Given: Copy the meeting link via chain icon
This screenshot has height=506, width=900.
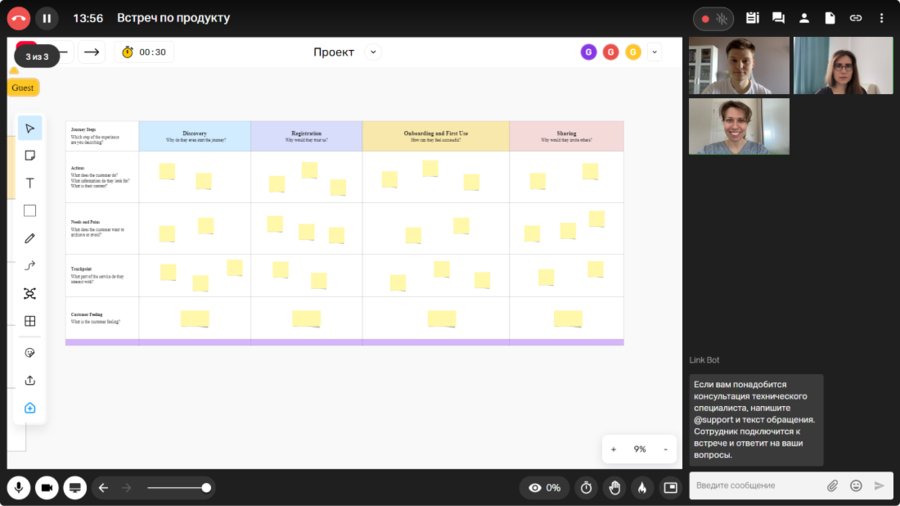Looking at the screenshot, I should click(855, 18).
